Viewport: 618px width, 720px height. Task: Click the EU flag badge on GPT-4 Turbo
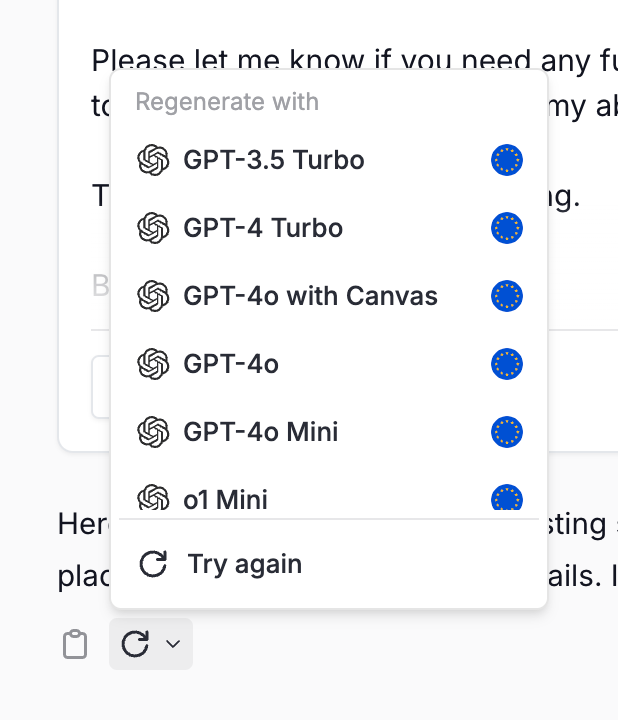tap(507, 228)
